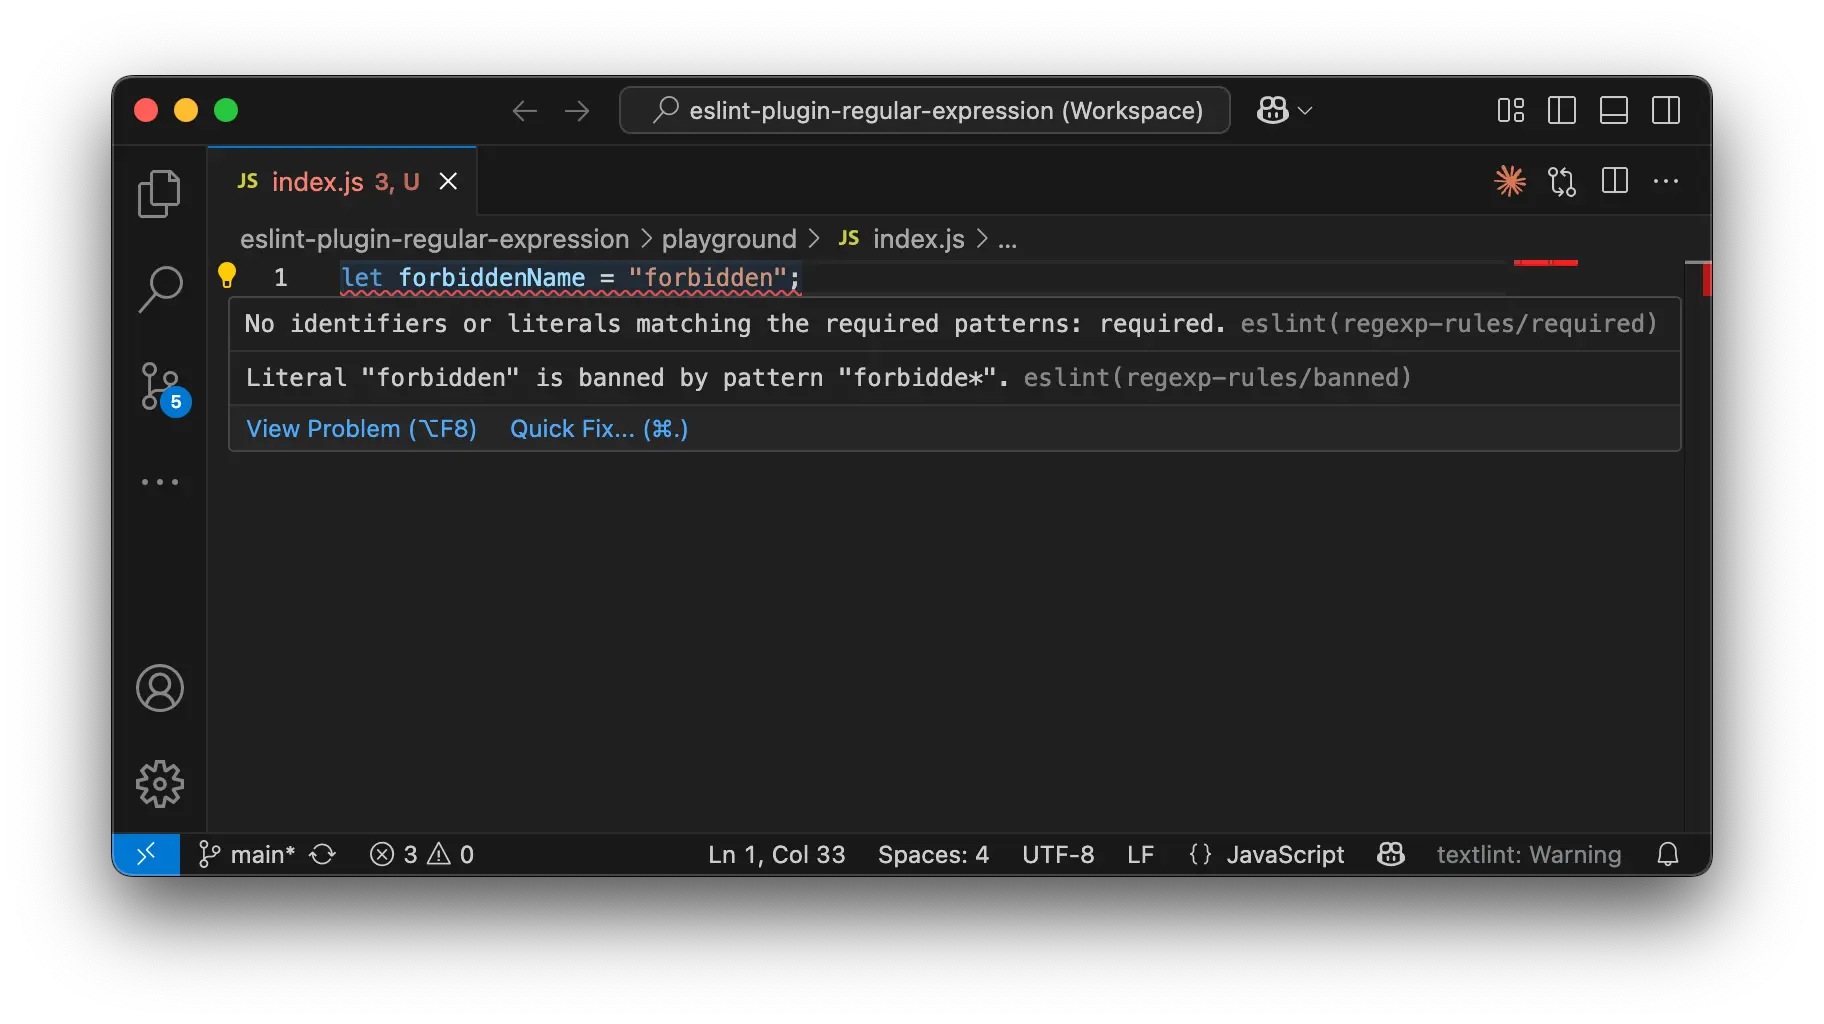
Task: Open changes compare icon in editor toolbar
Action: pos(1562,181)
